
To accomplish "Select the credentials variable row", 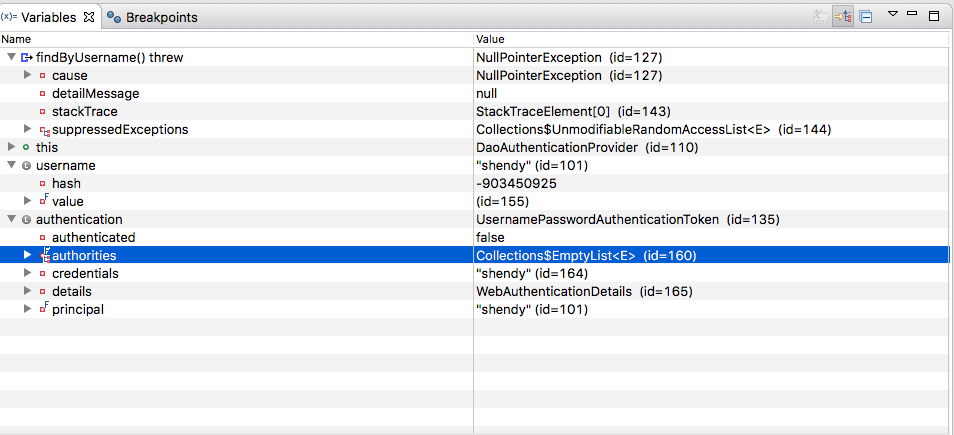I will coord(475,273).
